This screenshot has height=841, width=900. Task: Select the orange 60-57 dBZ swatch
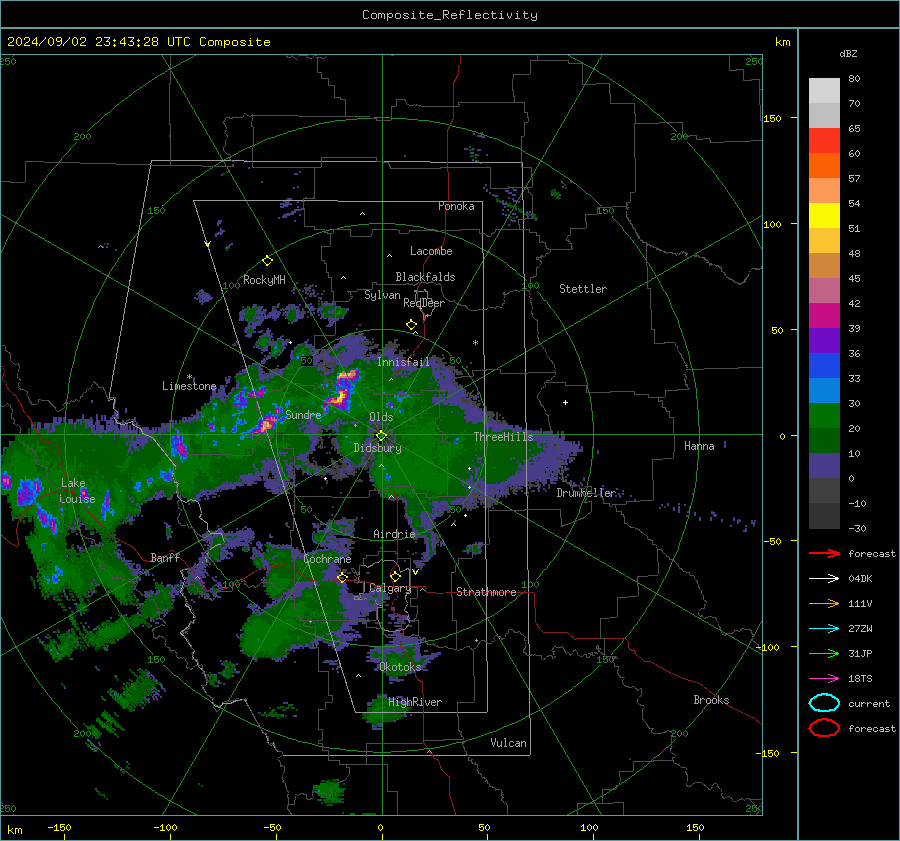coord(824,165)
